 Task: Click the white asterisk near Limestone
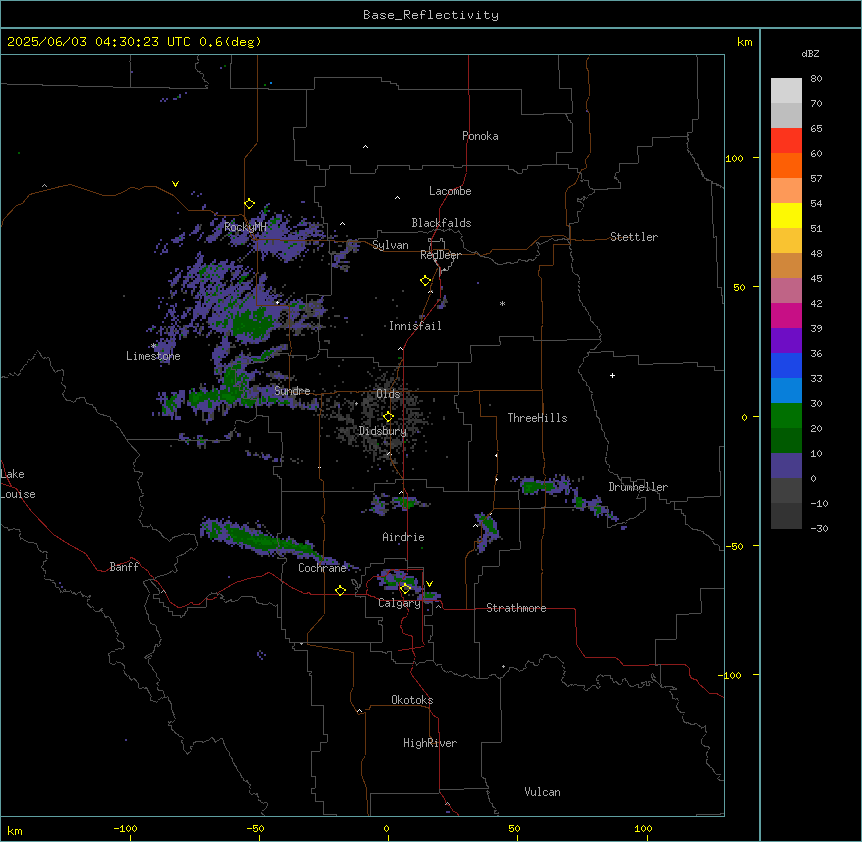(154, 346)
